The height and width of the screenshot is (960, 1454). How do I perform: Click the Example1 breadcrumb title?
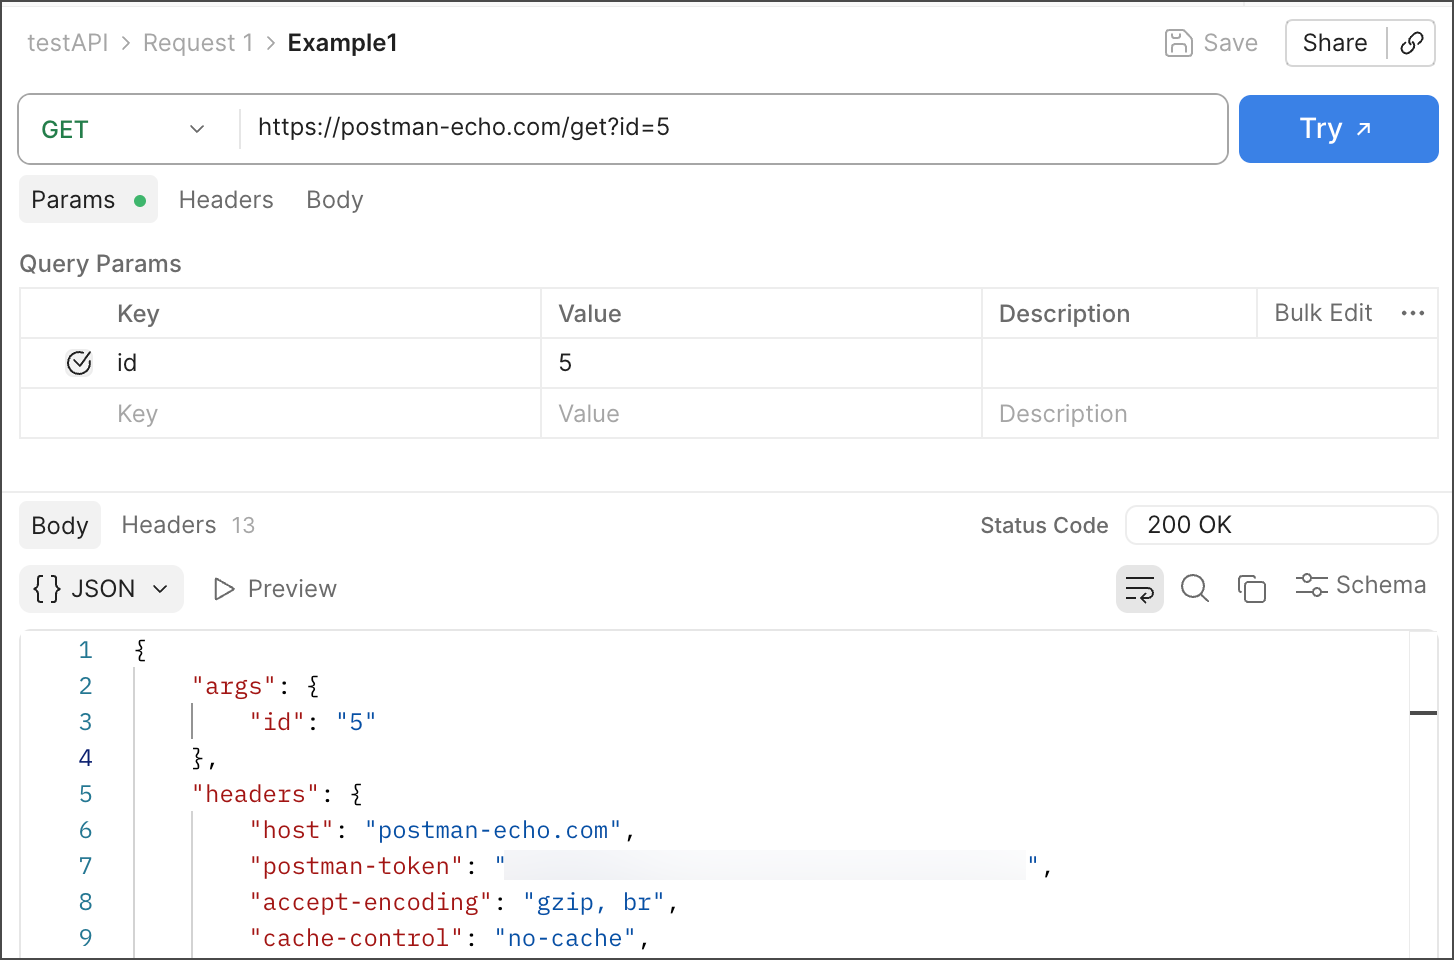pyautogui.click(x=343, y=43)
